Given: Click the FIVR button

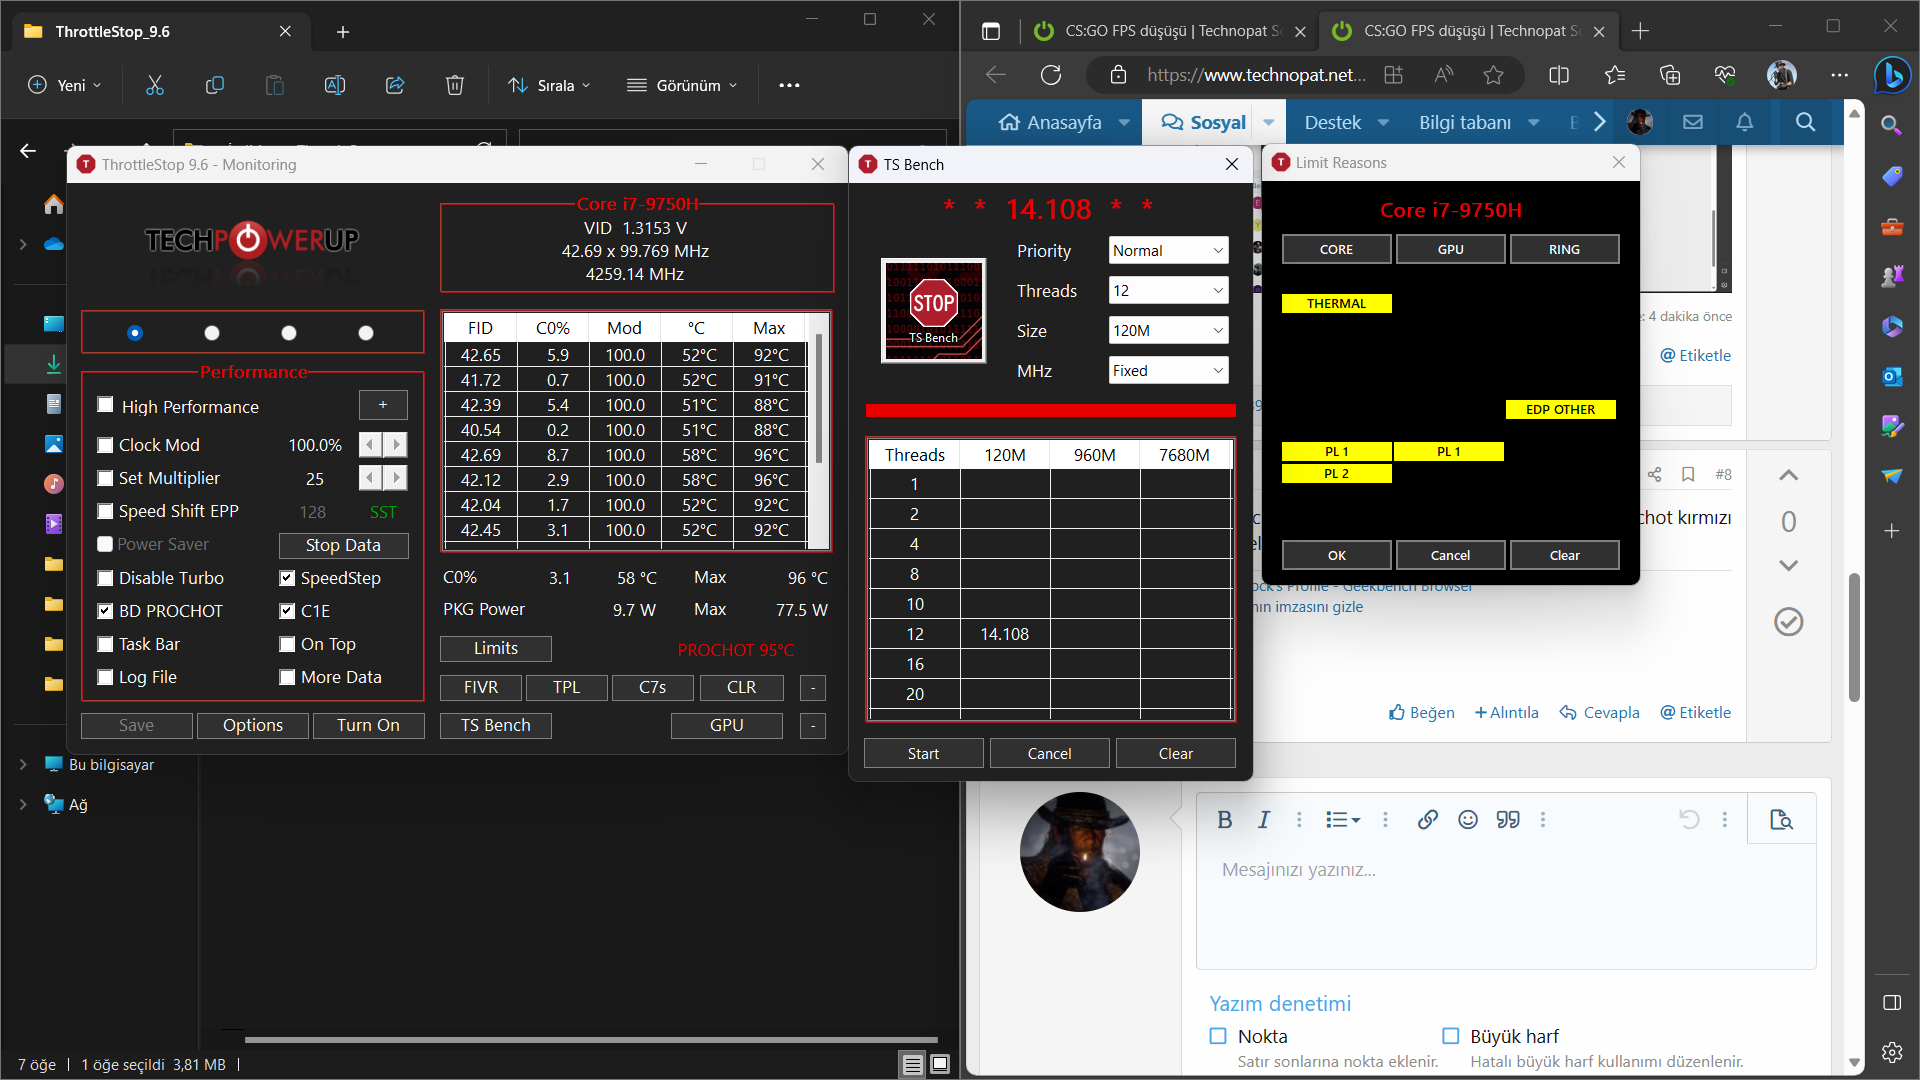Looking at the screenshot, I should pyautogui.click(x=481, y=687).
